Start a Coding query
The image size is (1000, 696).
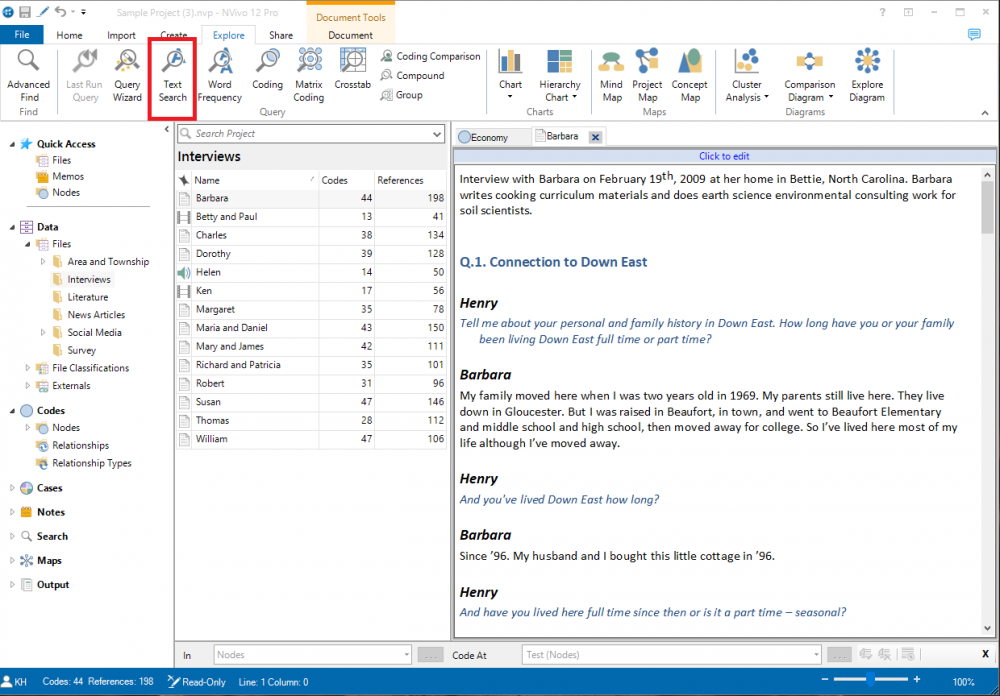click(x=267, y=70)
